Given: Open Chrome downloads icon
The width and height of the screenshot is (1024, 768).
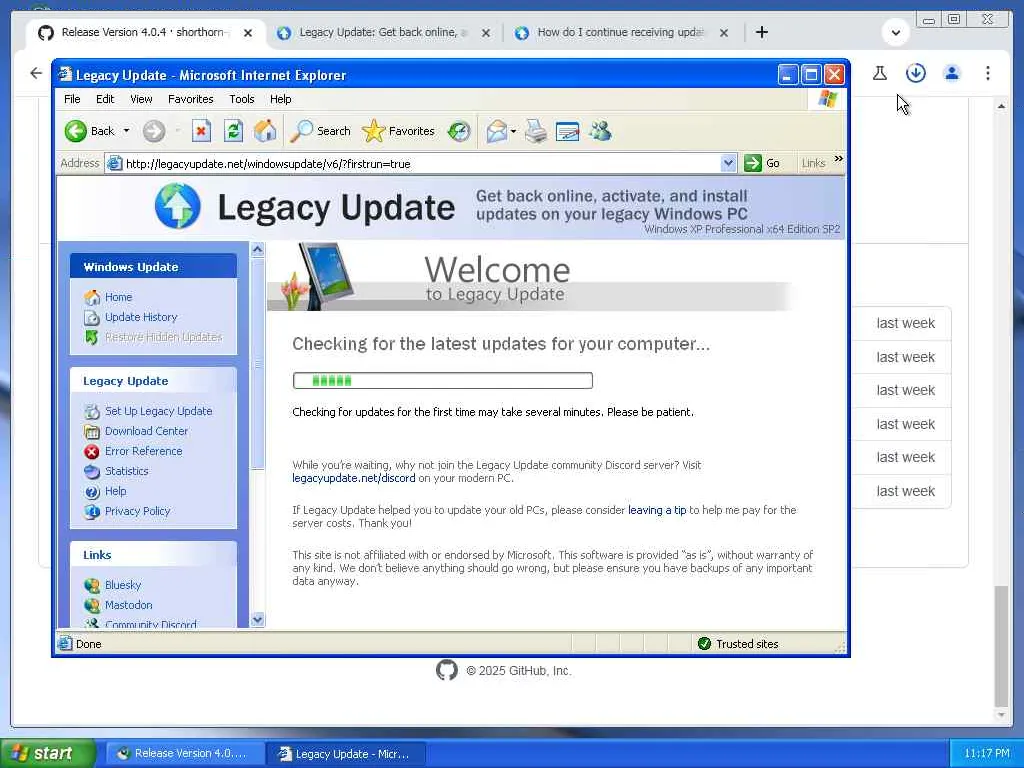Looking at the screenshot, I should click(916, 73).
